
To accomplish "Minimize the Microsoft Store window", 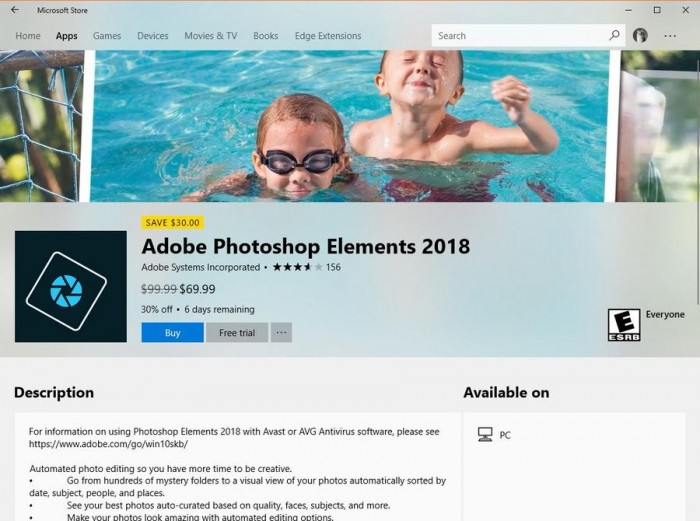I will pyautogui.click(x=628, y=10).
